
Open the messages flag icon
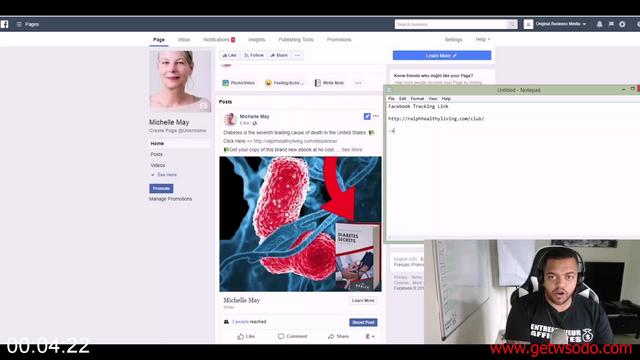coord(611,24)
